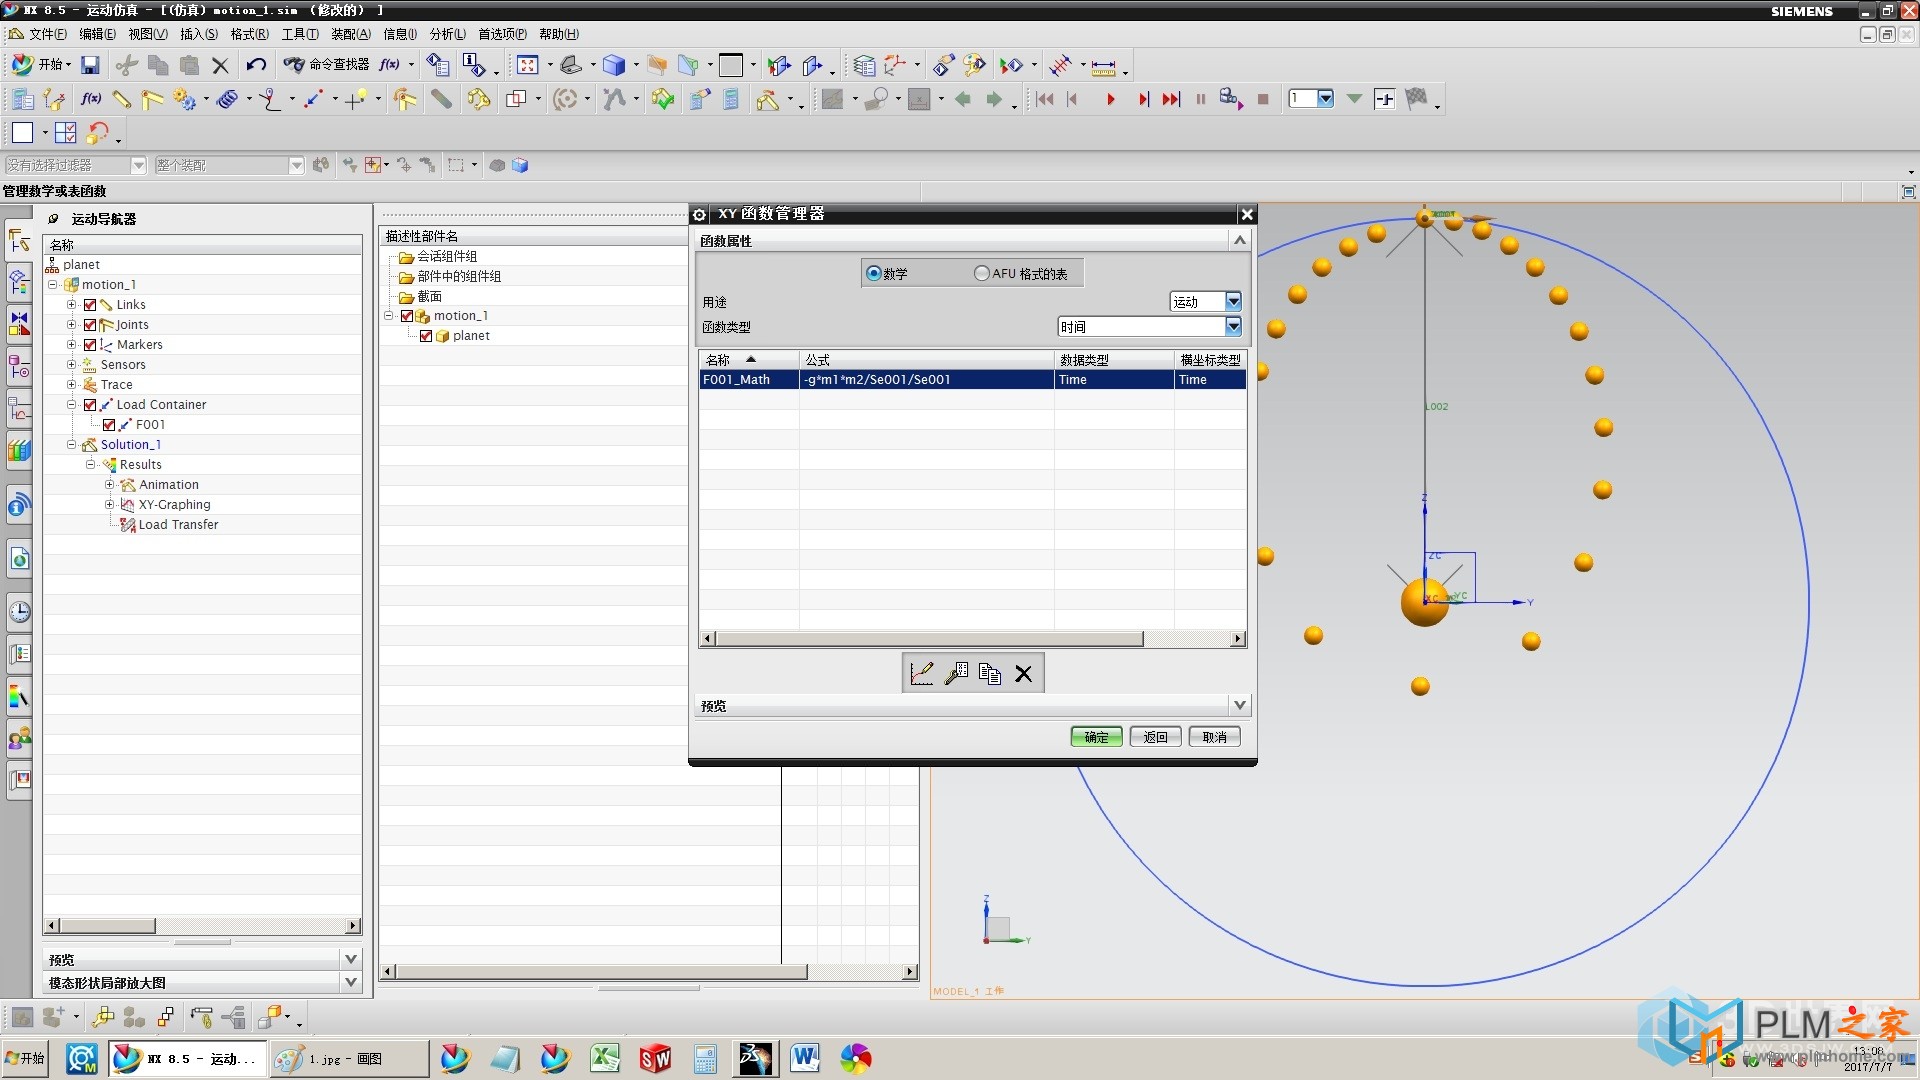Open the 首选项(P) menu
This screenshot has width=1920, height=1080.
coord(502,34)
